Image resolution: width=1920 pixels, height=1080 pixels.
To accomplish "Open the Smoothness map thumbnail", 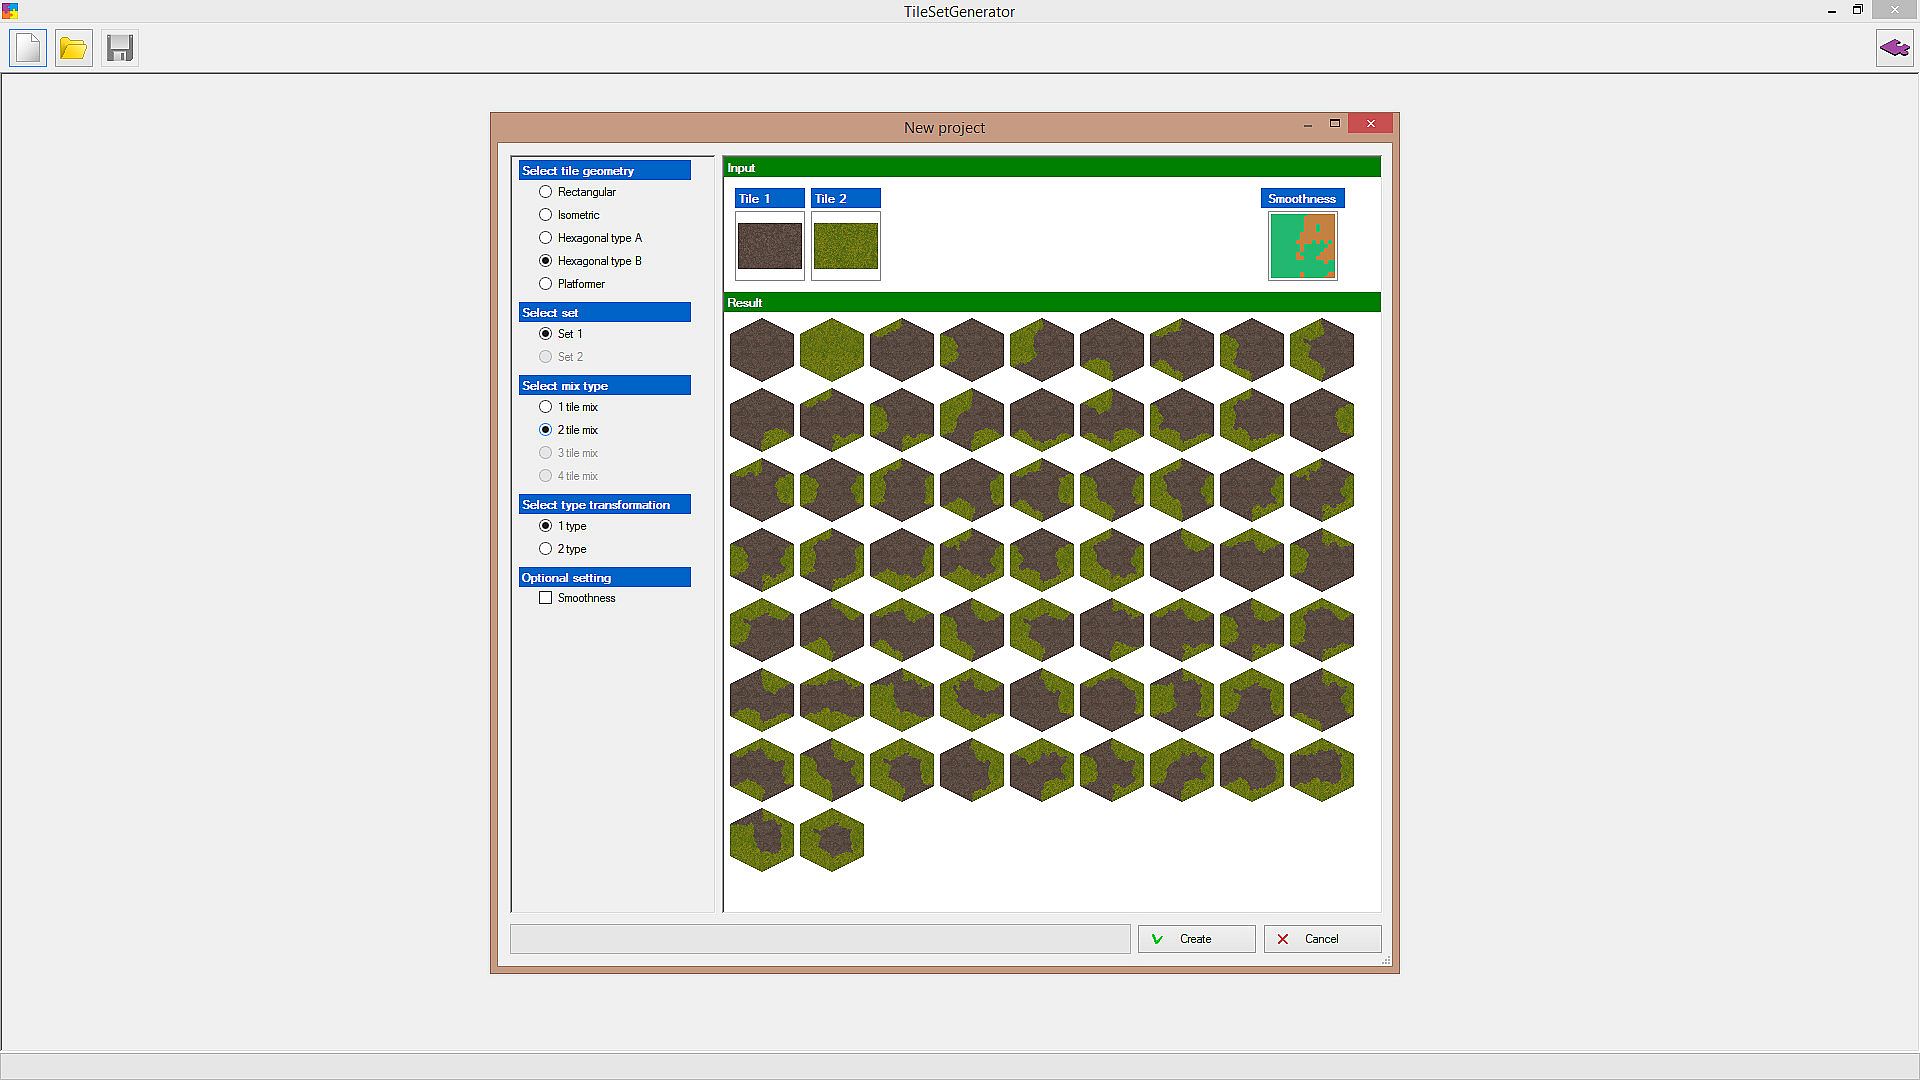I will [1303, 246].
